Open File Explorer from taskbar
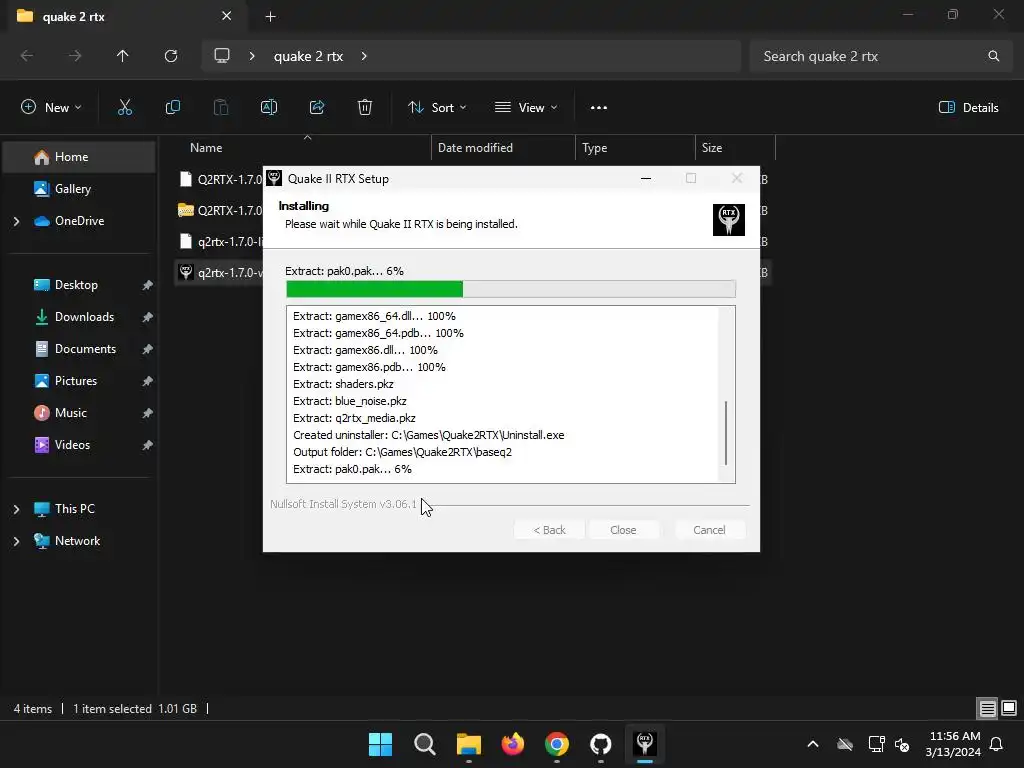Screen dimensions: 1024x768 click(x=468, y=744)
